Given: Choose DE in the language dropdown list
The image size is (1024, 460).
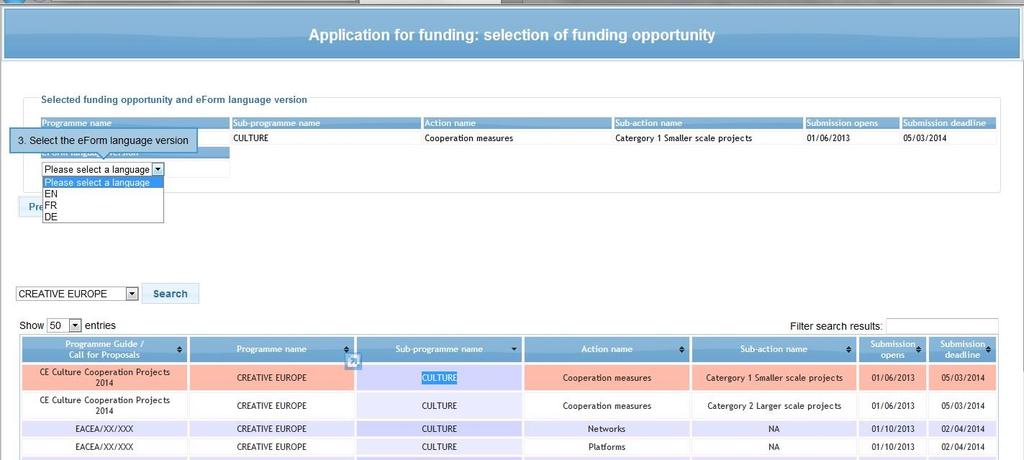Looking at the screenshot, I should [103, 217].
